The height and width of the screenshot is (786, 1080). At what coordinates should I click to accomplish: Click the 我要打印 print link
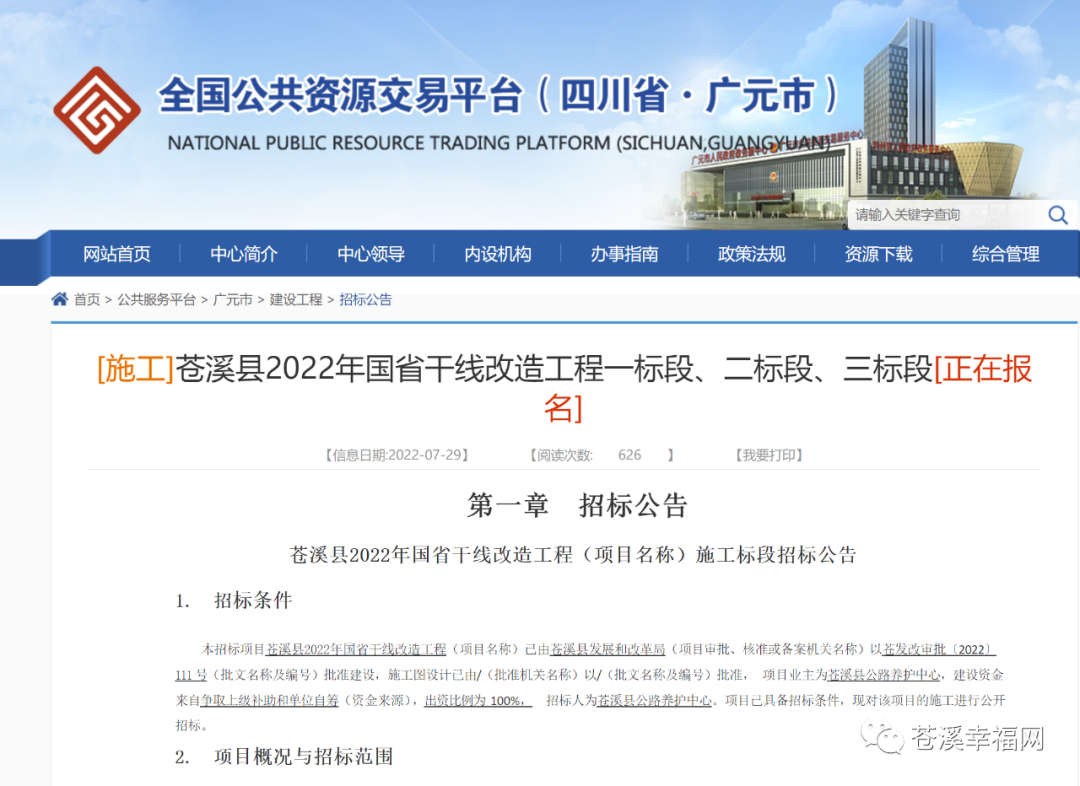769,455
